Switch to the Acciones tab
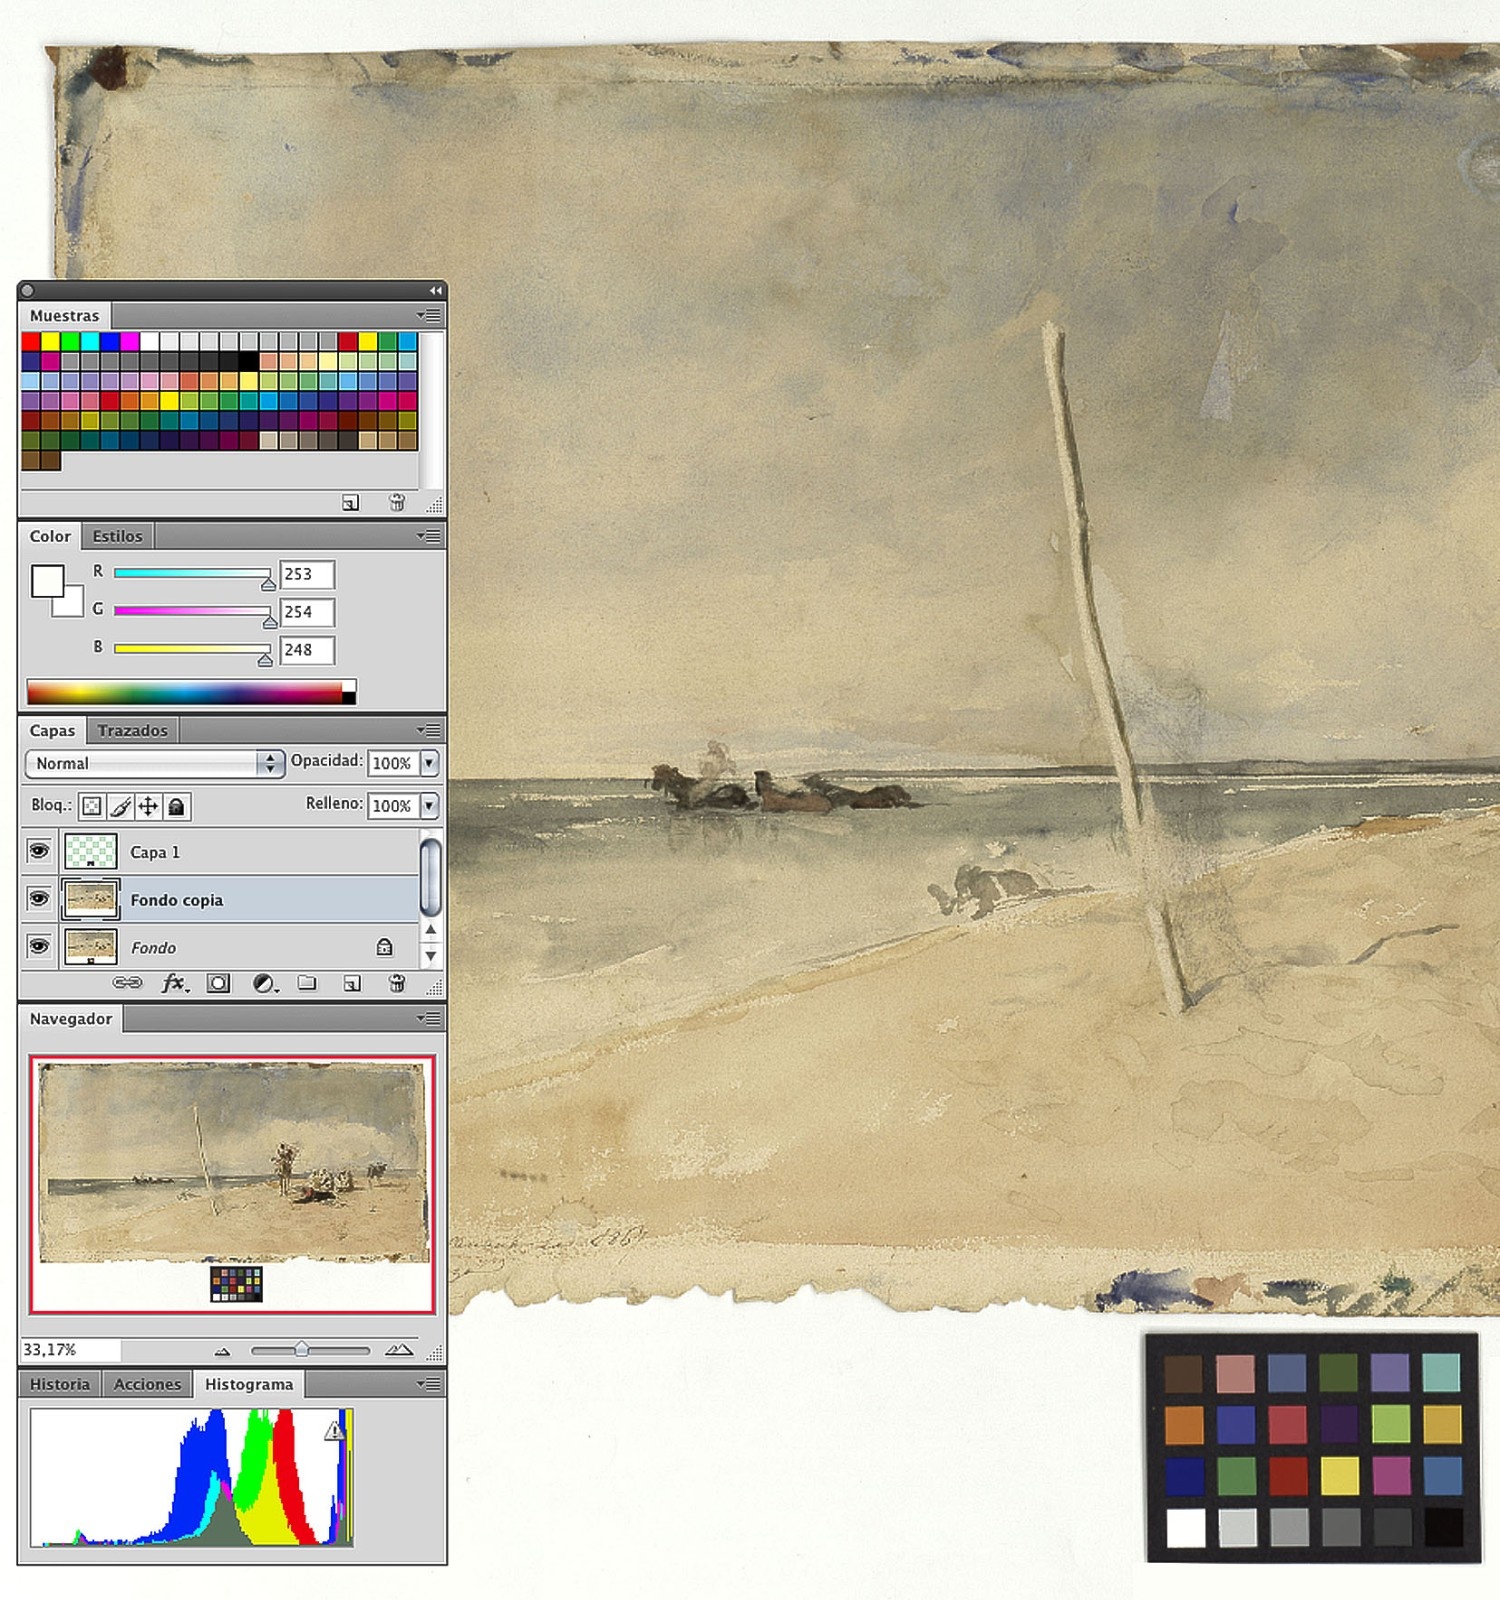The width and height of the screenshot is (1500, 1600). click(147, 1384)
